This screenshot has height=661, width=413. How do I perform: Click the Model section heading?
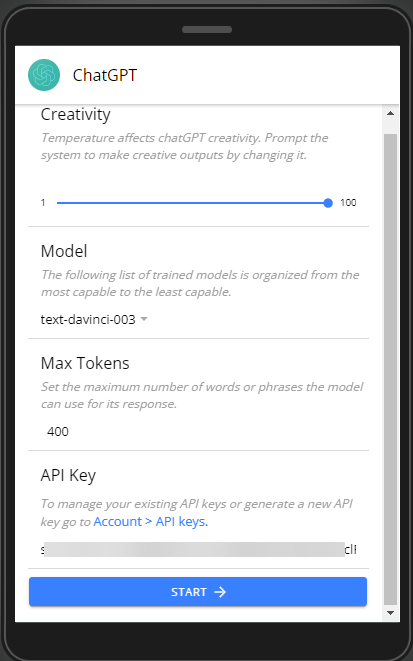(x=64, y=251)
